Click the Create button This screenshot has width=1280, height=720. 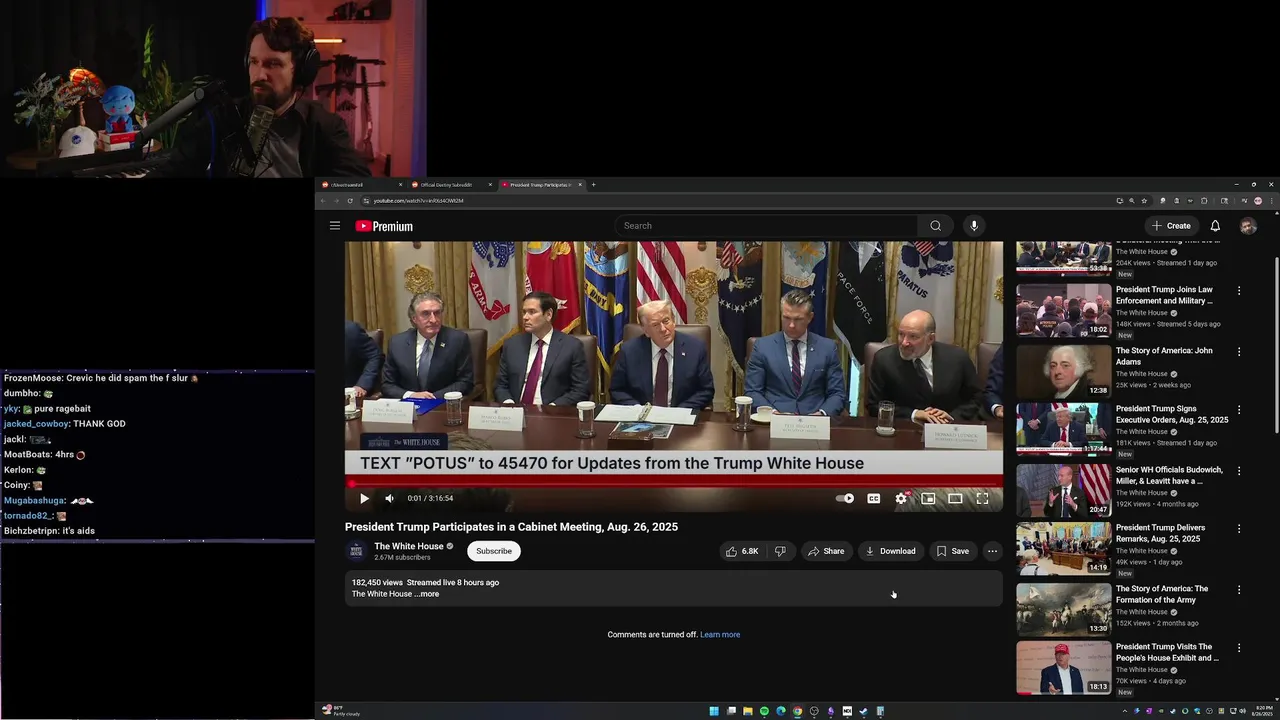1171,226
